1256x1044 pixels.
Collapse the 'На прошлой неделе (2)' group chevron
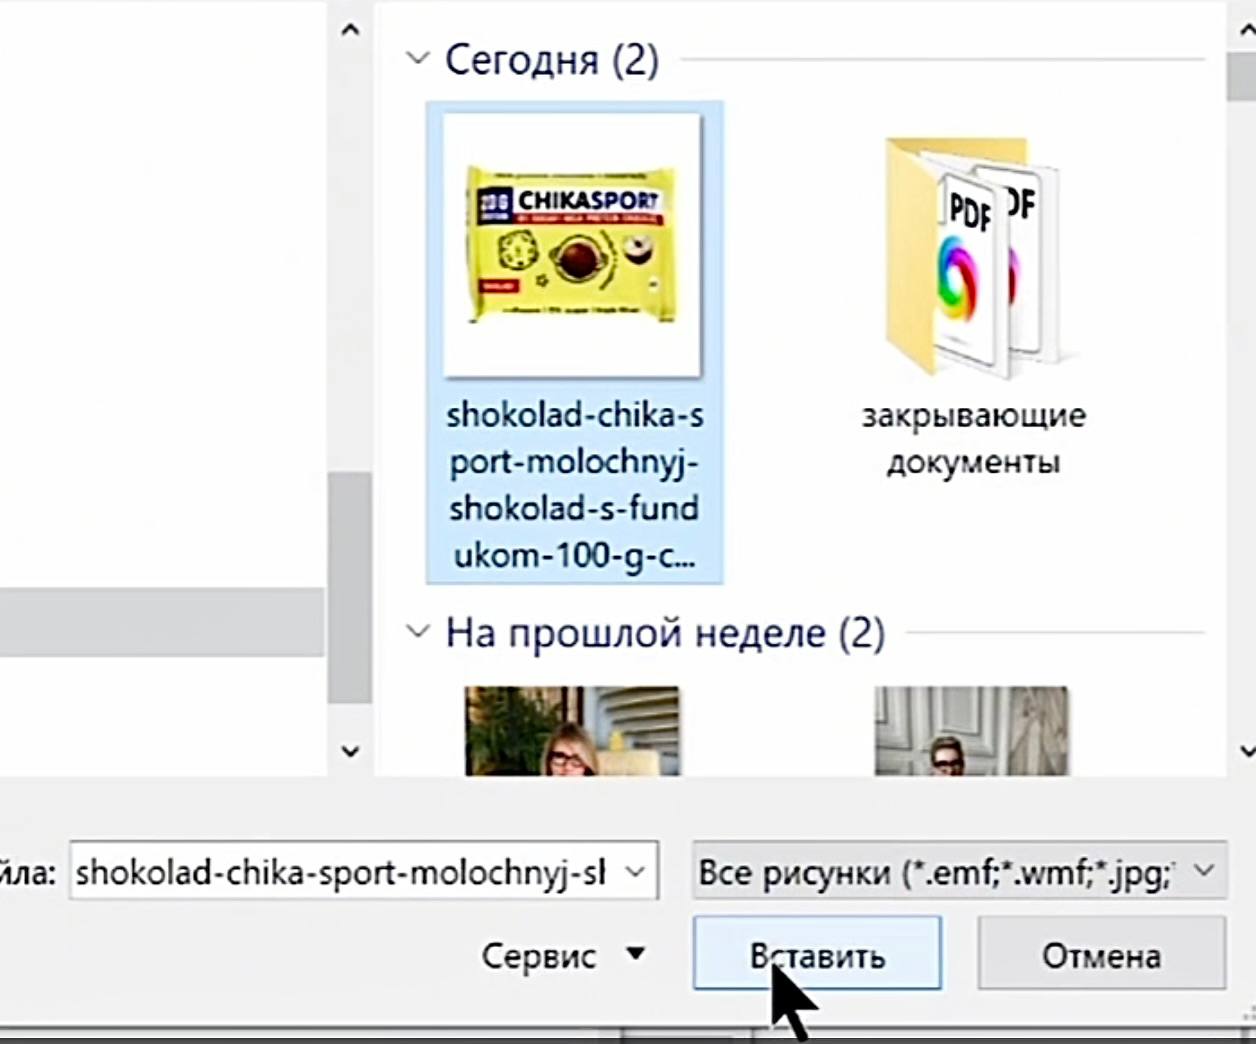[417, 632]
